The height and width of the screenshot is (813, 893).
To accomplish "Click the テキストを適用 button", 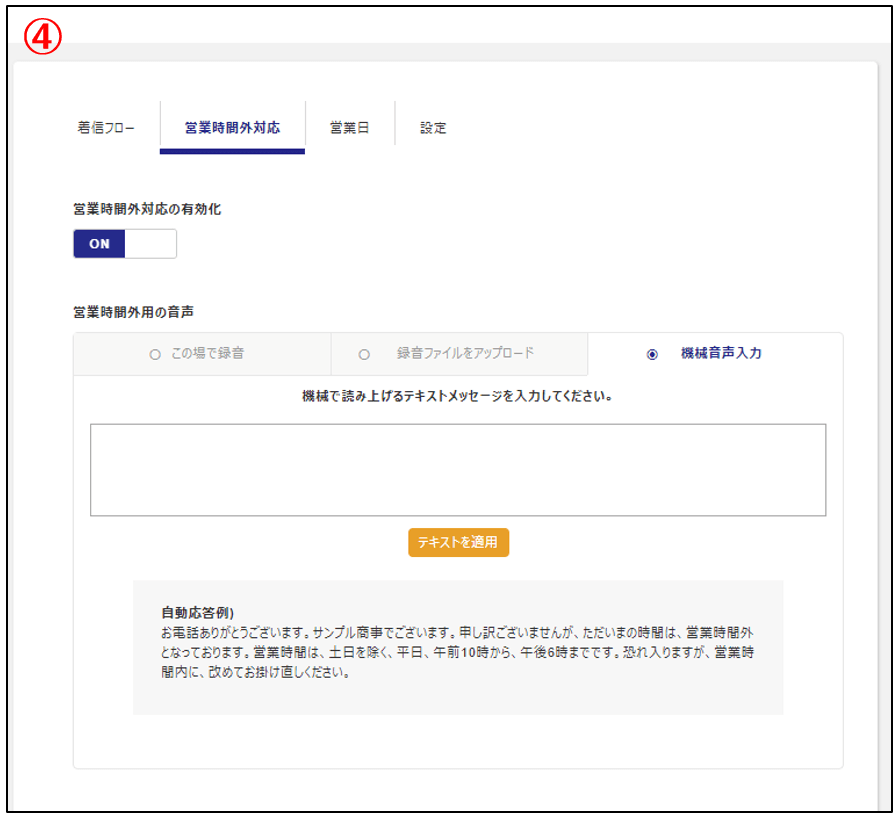I will click(458, 543).
